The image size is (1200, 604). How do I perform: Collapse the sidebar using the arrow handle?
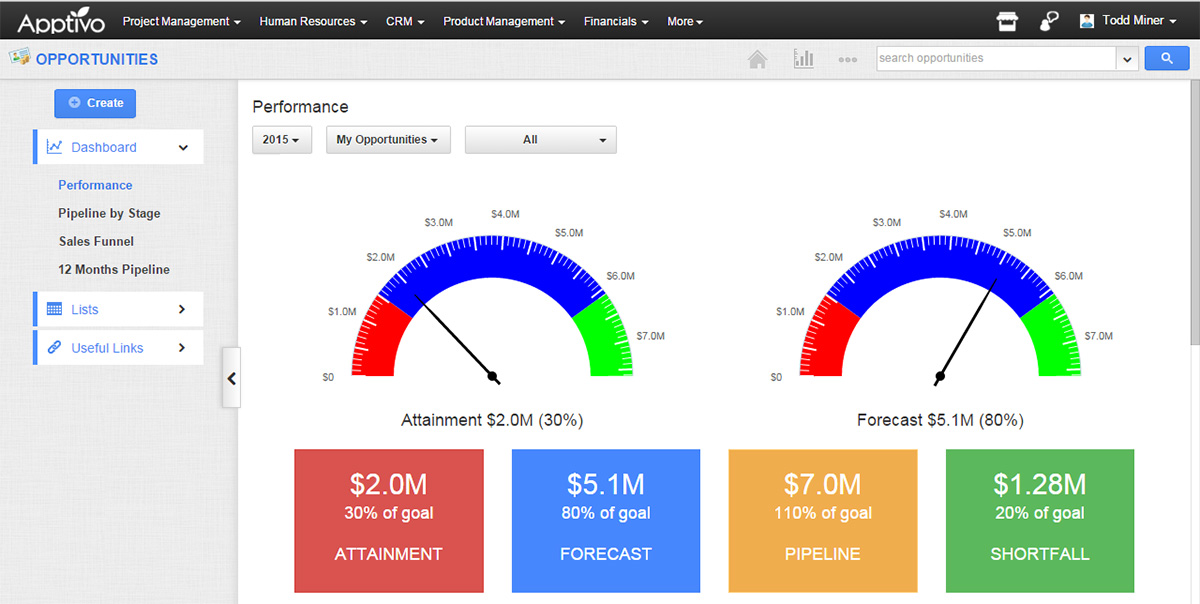(x=231, y=377)
